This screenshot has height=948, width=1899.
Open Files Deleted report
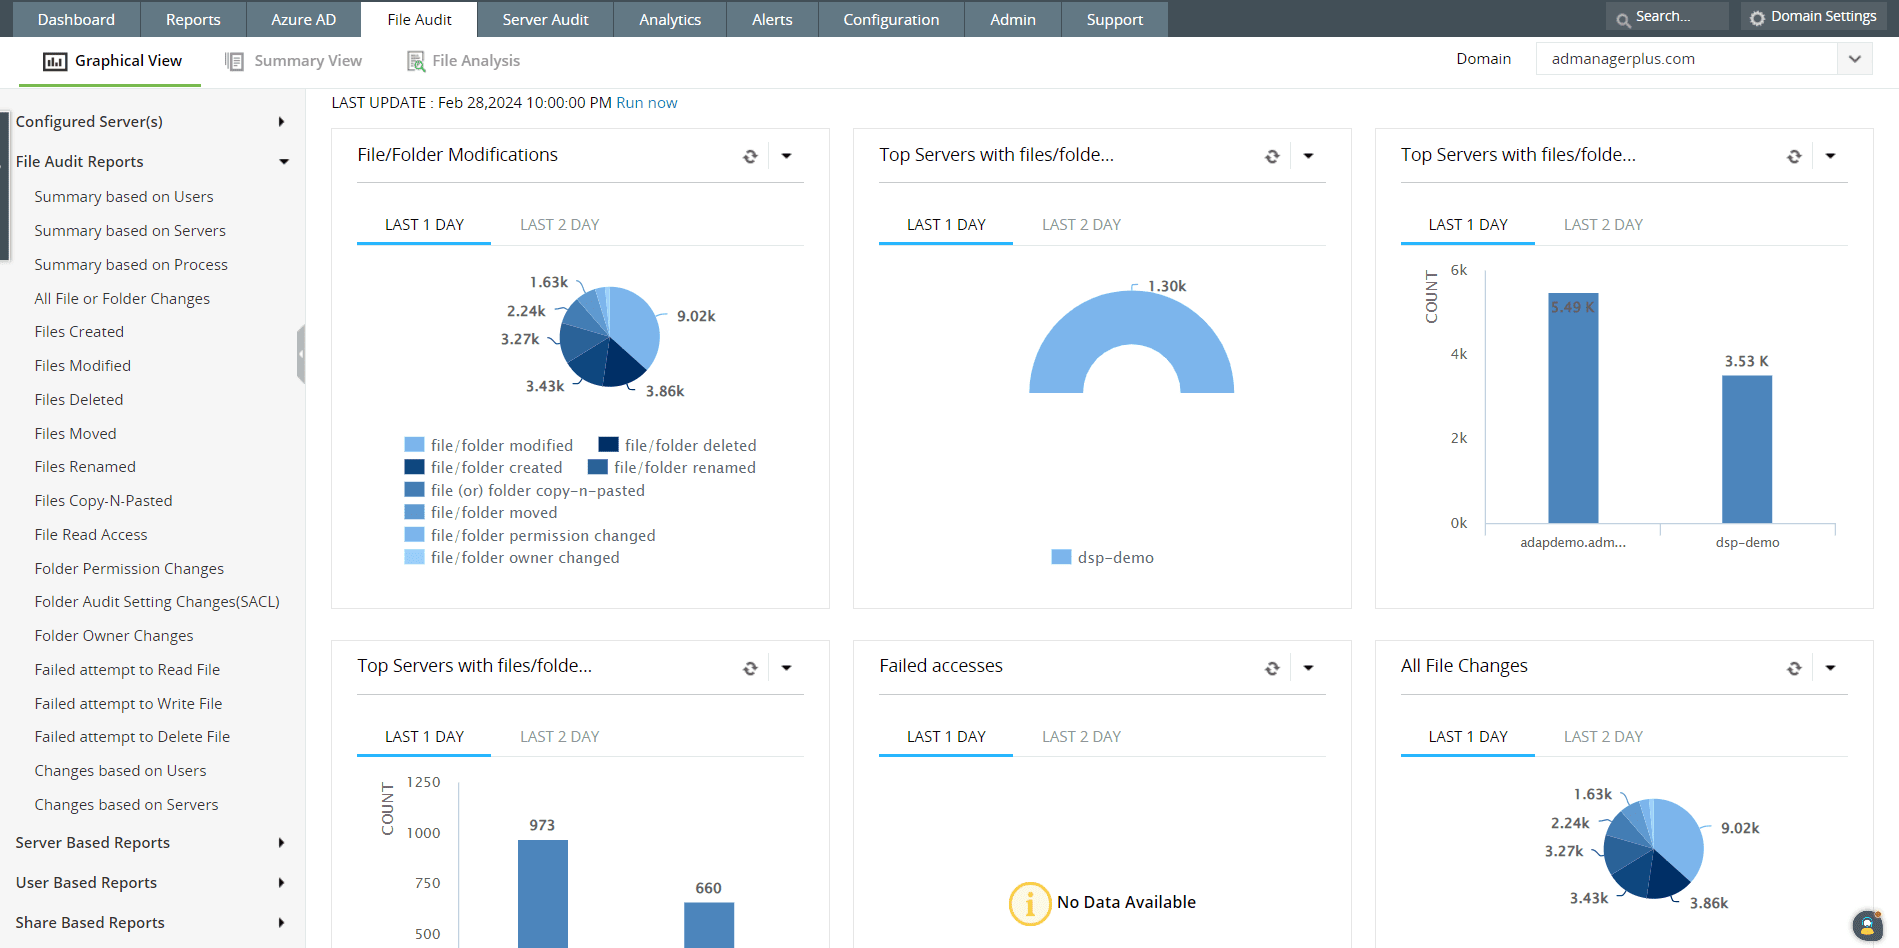[79, 400]
